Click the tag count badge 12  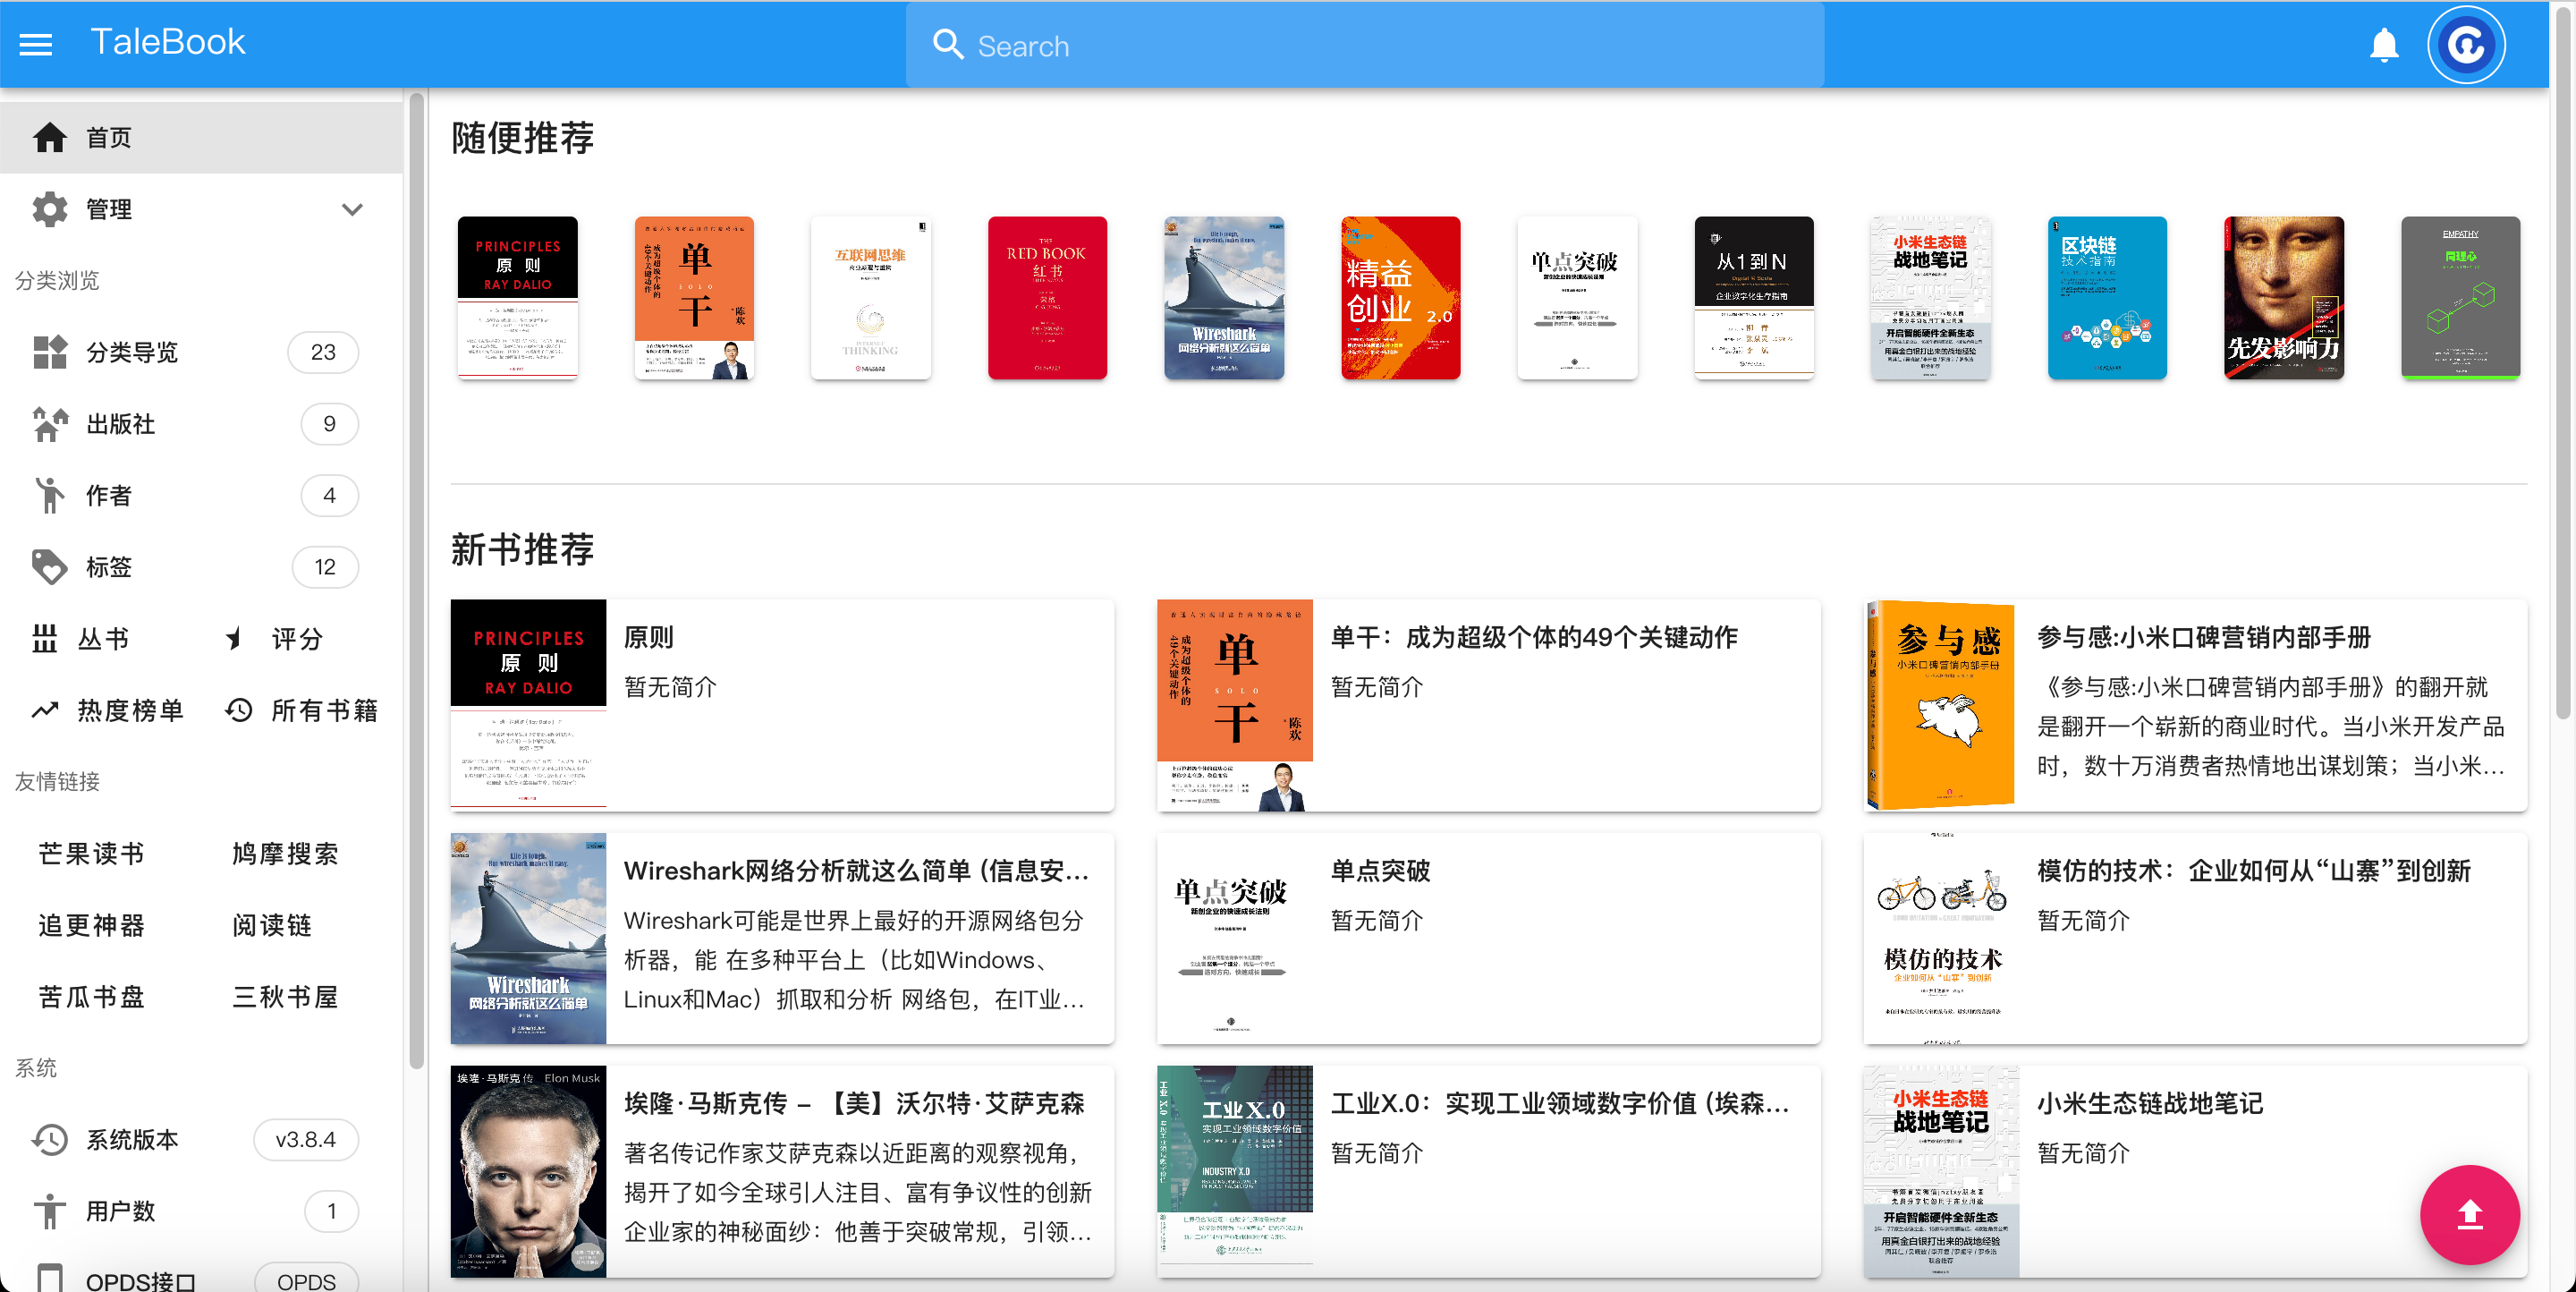[x=325, y=567]
